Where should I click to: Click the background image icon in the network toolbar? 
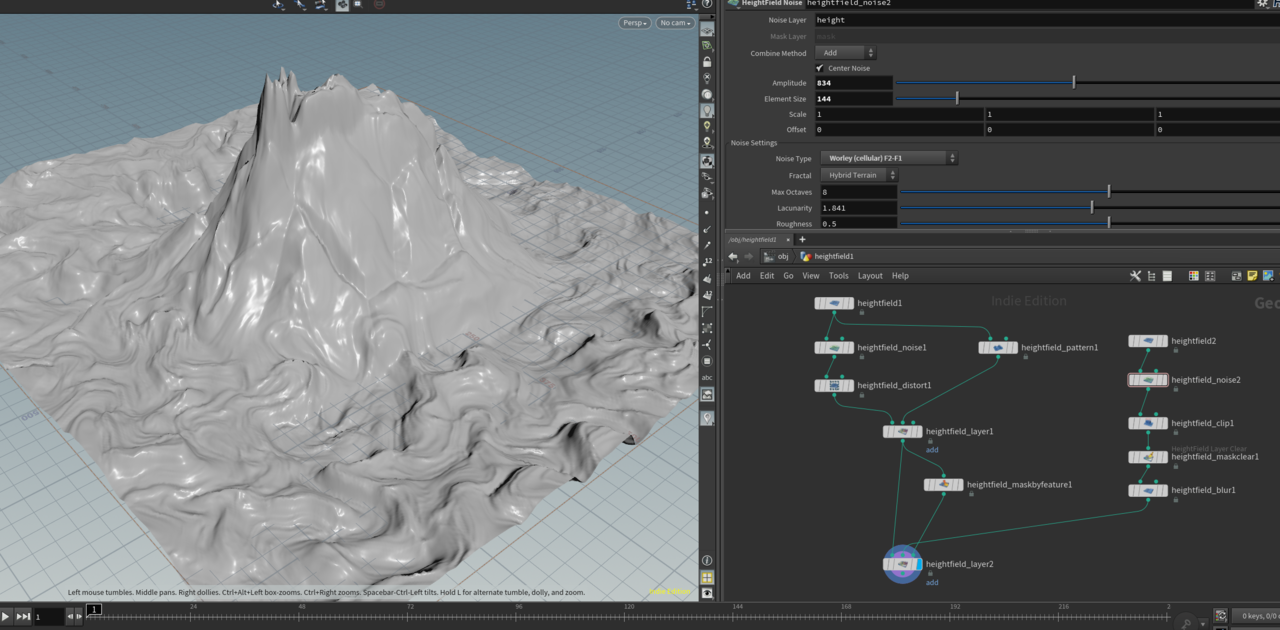[1267, 275]
